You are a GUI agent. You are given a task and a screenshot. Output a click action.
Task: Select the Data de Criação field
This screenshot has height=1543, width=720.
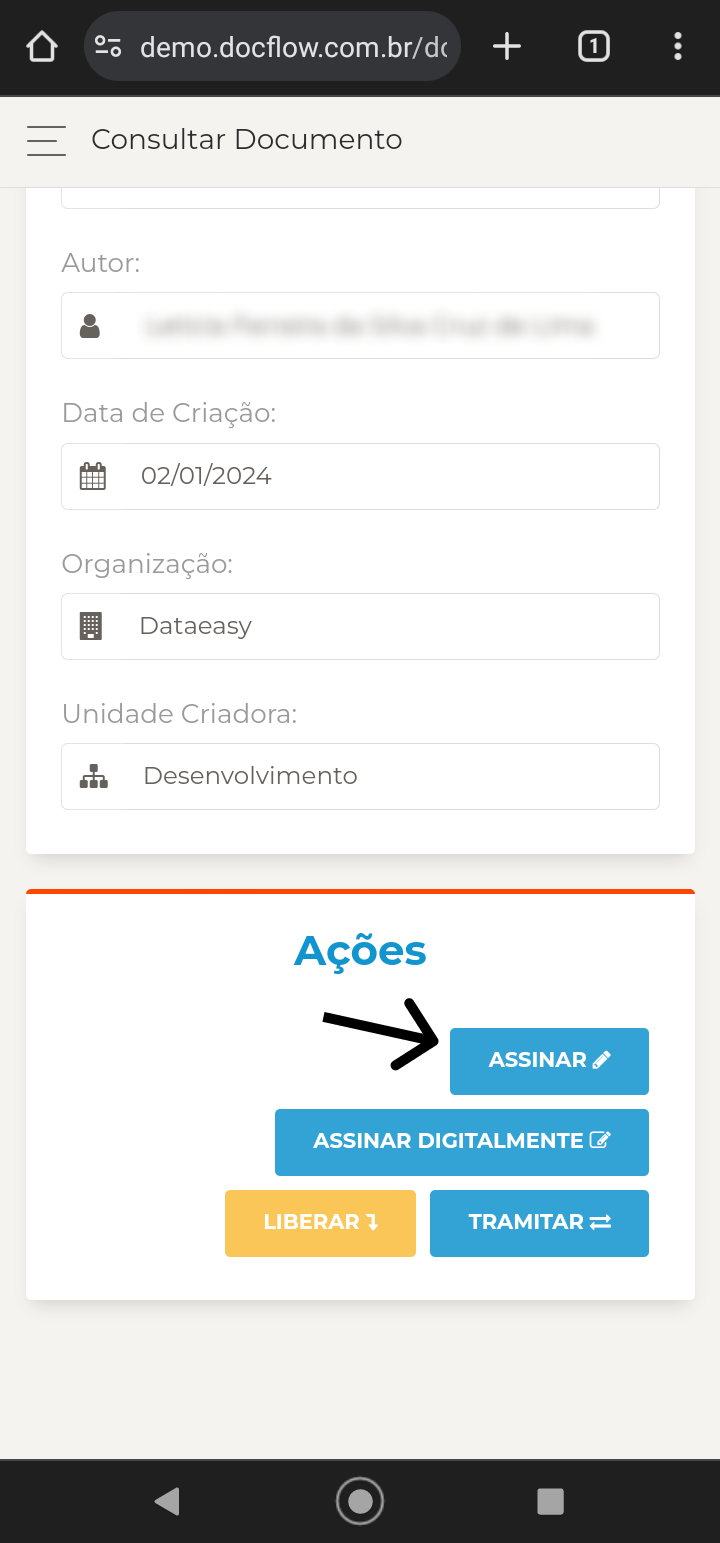point(360,476)
